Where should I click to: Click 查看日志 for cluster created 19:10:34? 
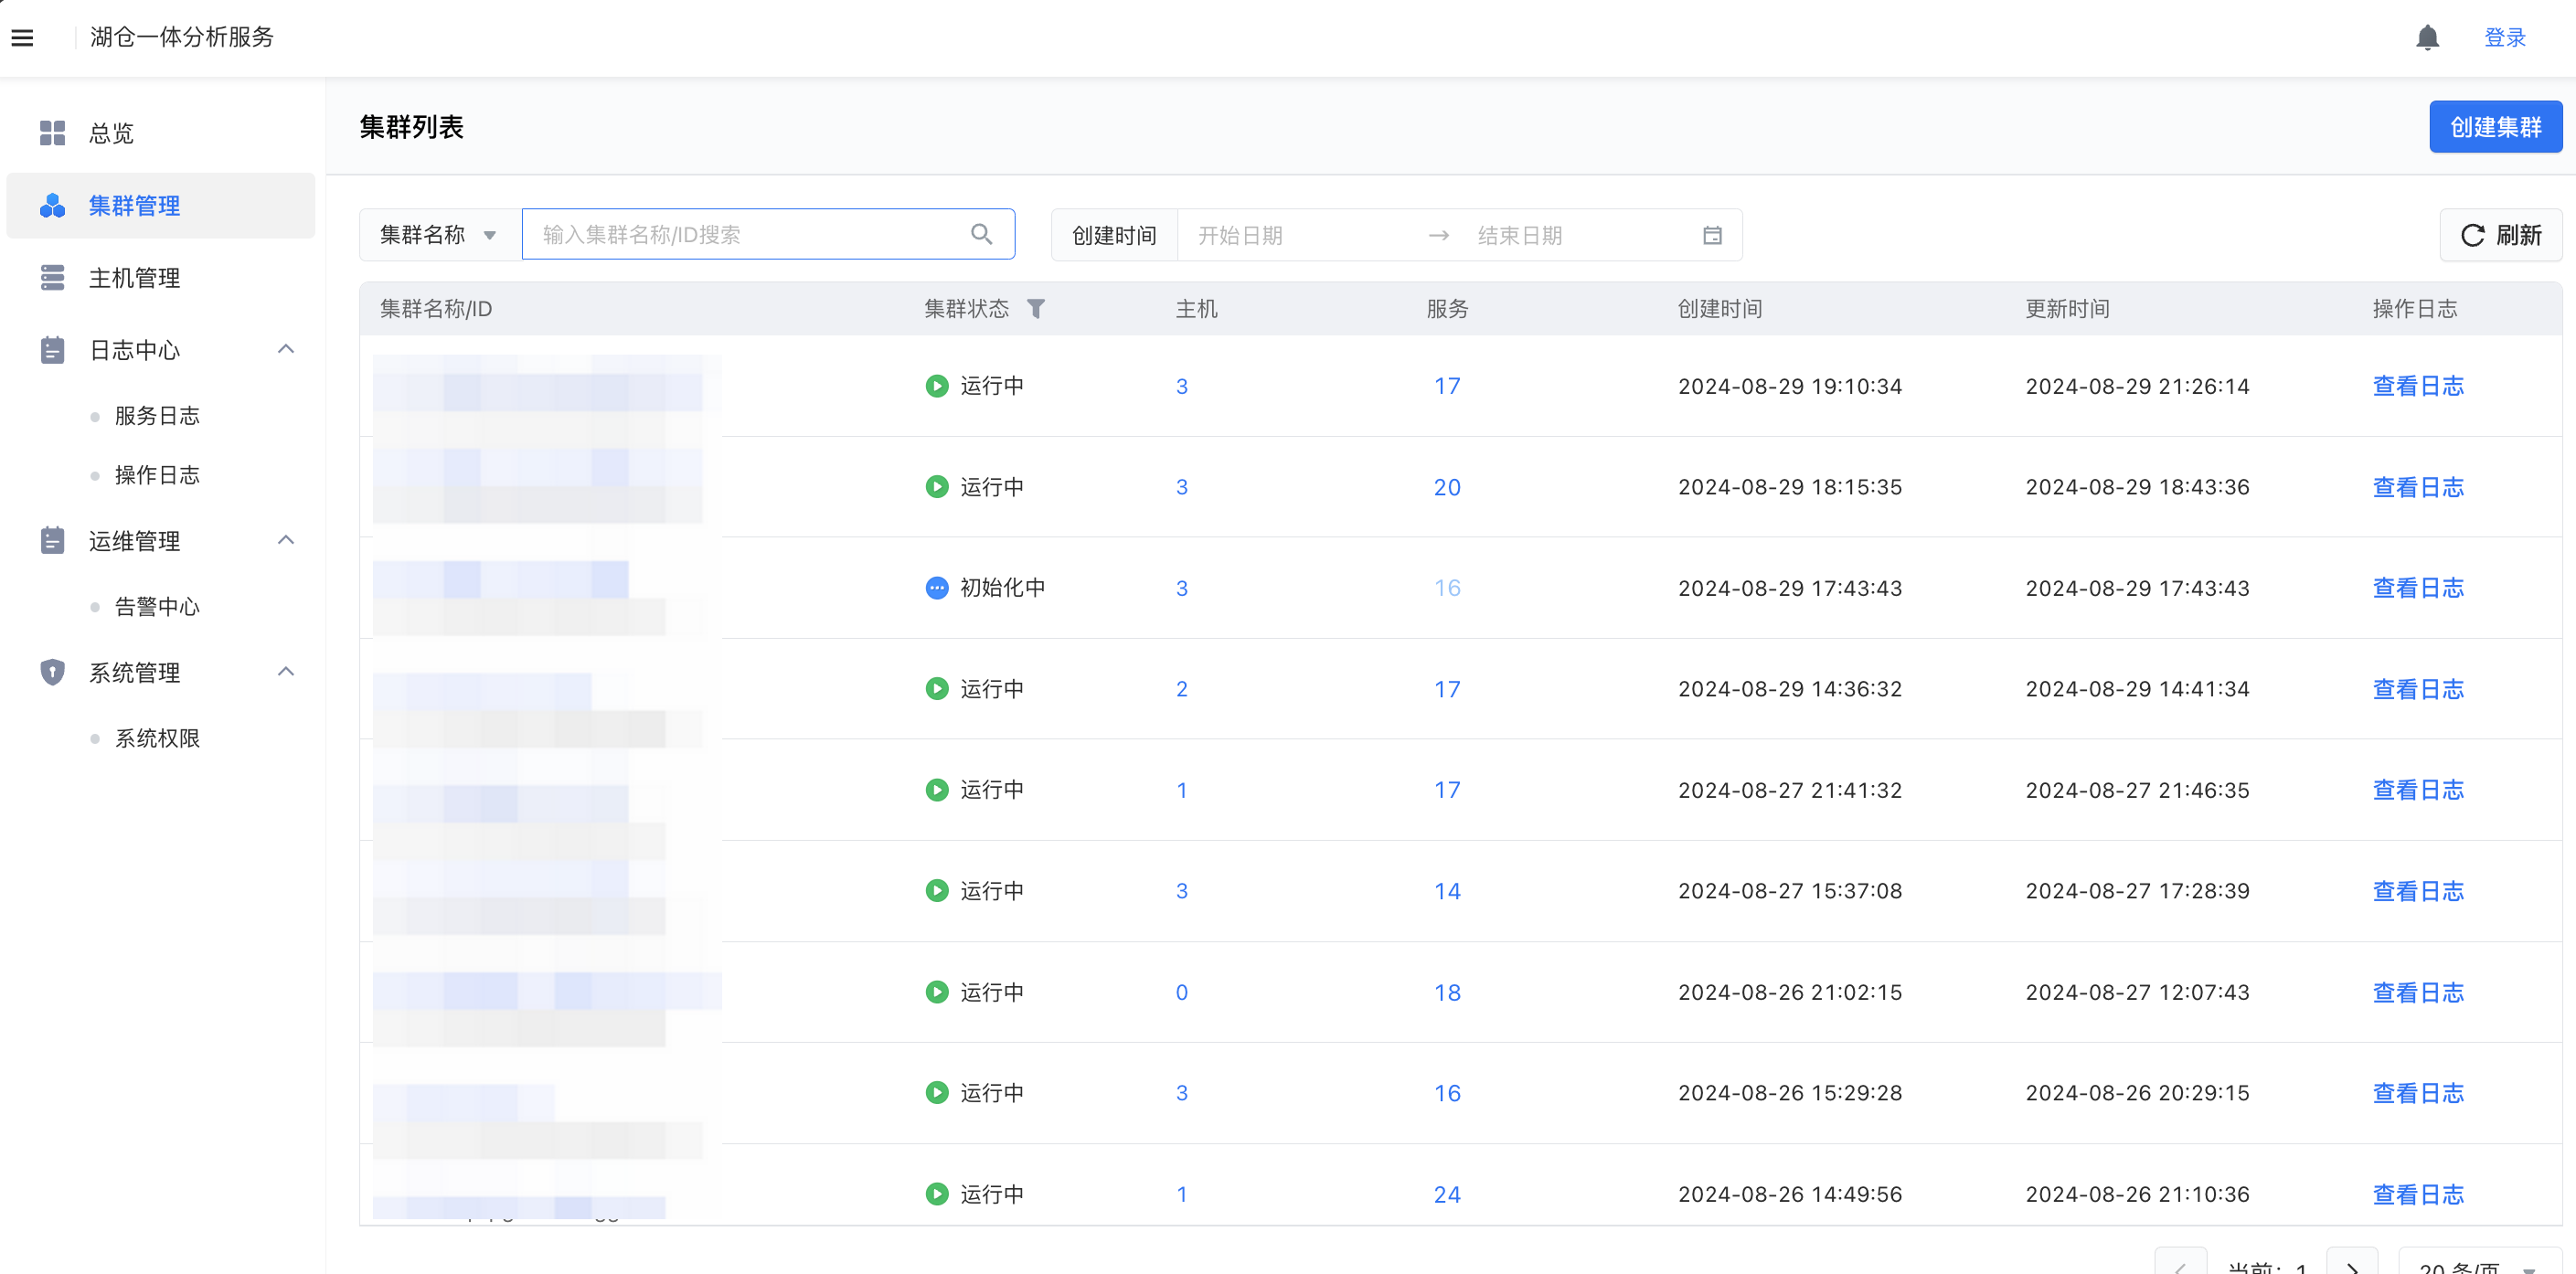[2418, 386]
